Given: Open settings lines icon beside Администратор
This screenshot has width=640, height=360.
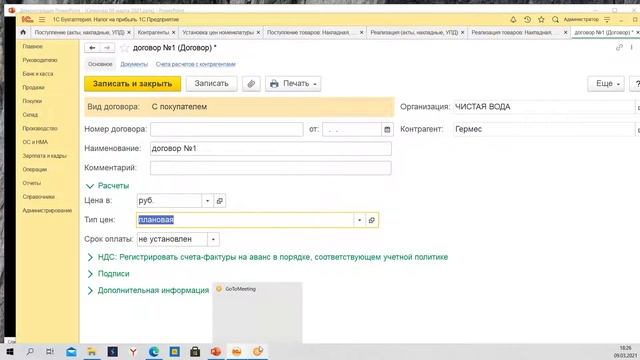Looking at the screenshot, I should [607, 20].
